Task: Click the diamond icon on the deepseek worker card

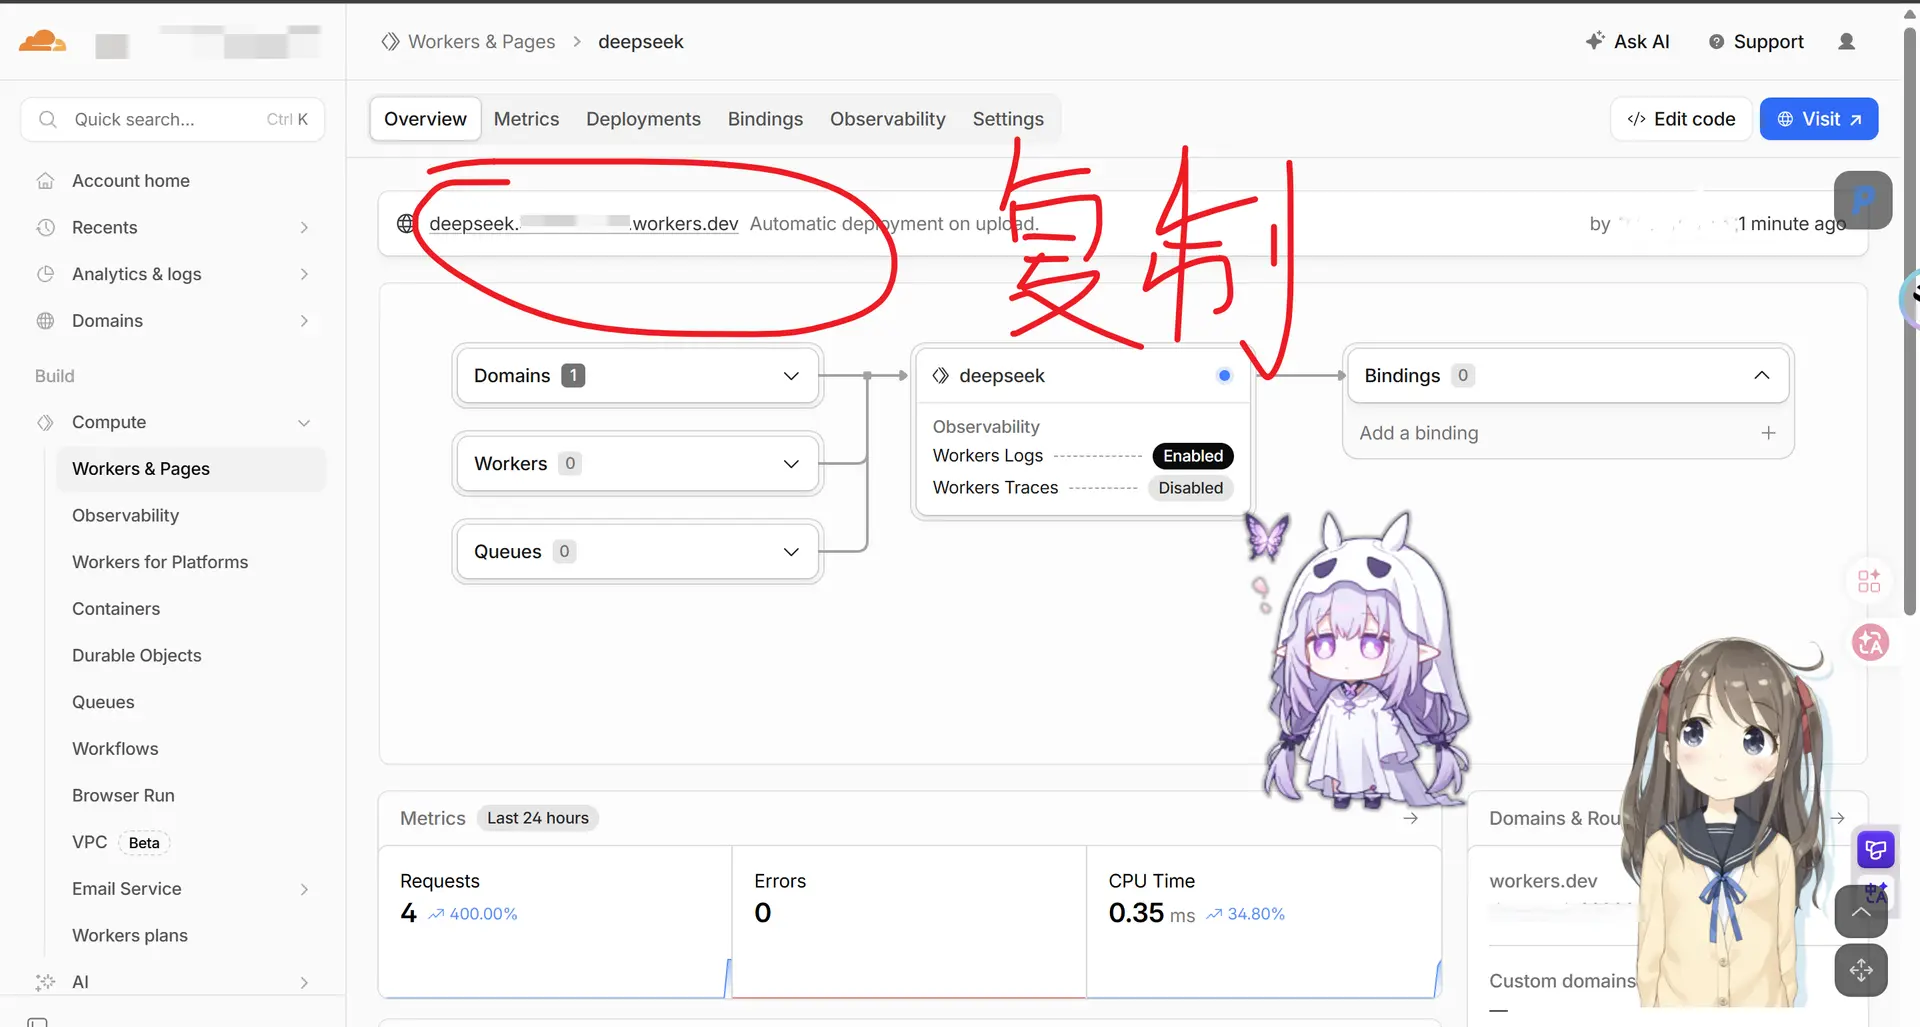Action: coord(940,376)
